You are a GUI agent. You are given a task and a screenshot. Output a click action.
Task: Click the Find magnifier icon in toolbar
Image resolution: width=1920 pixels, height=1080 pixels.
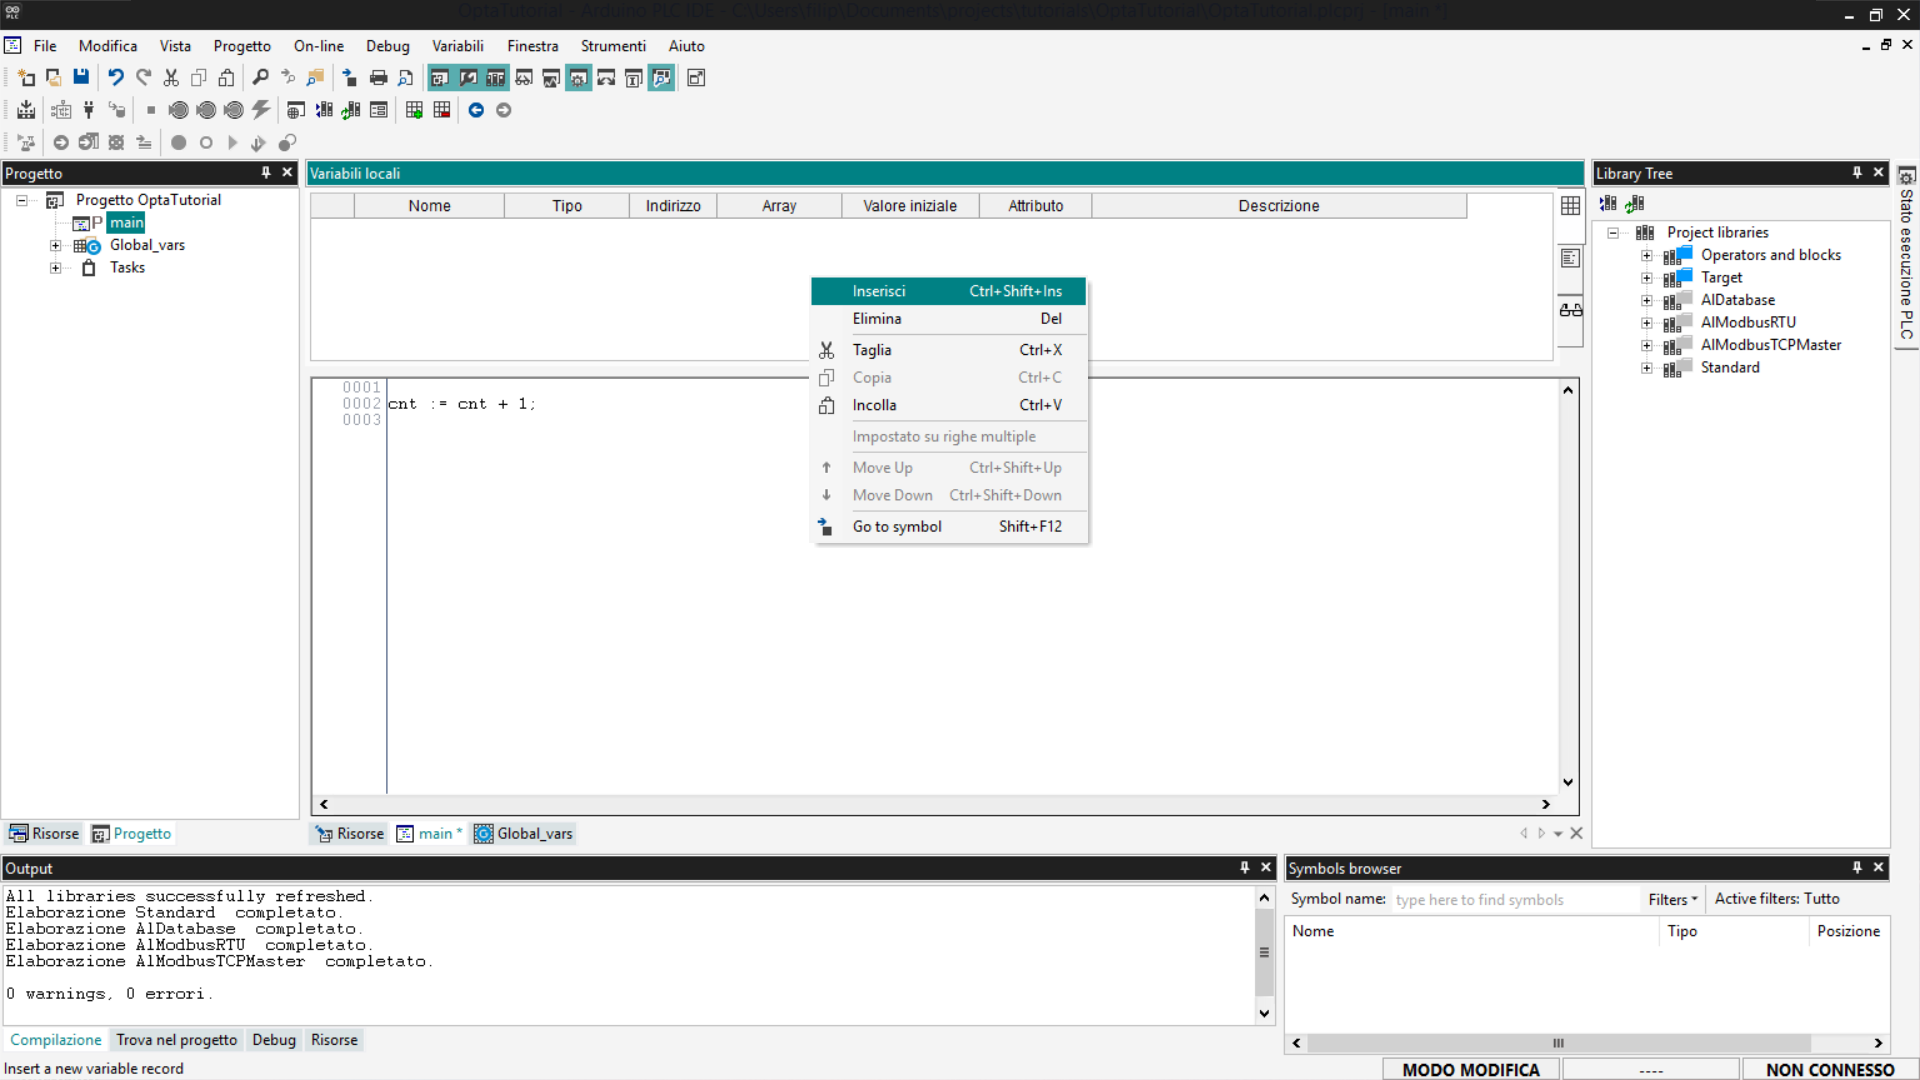[260, 77]
